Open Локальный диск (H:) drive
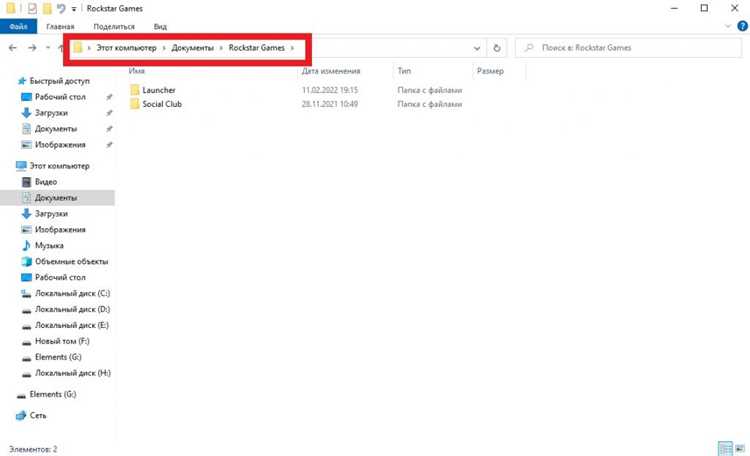Screen dimensions: 750x456 tap(73, 373)
